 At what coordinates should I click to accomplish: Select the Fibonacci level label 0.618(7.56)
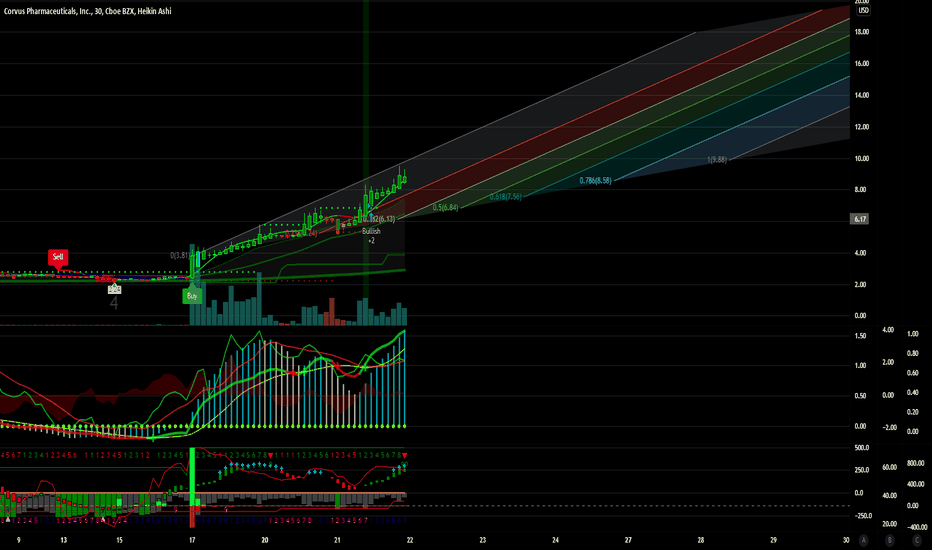pos(506,197)
